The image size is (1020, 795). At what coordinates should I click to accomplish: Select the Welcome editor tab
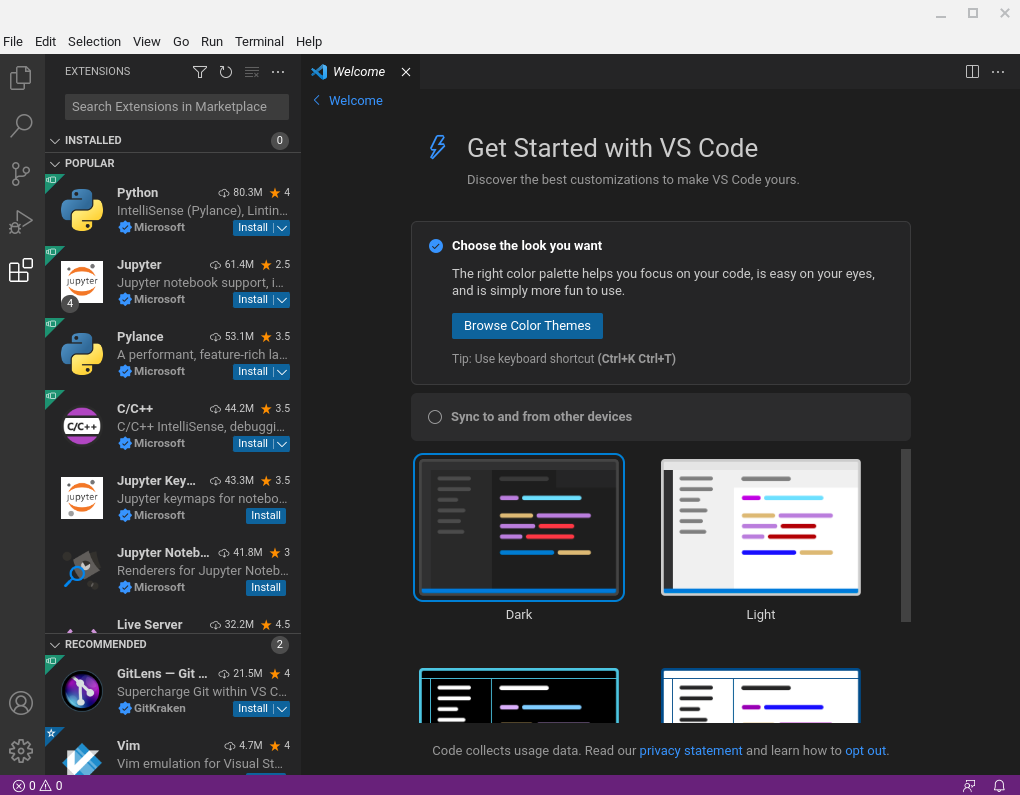[x=362, y=72]
